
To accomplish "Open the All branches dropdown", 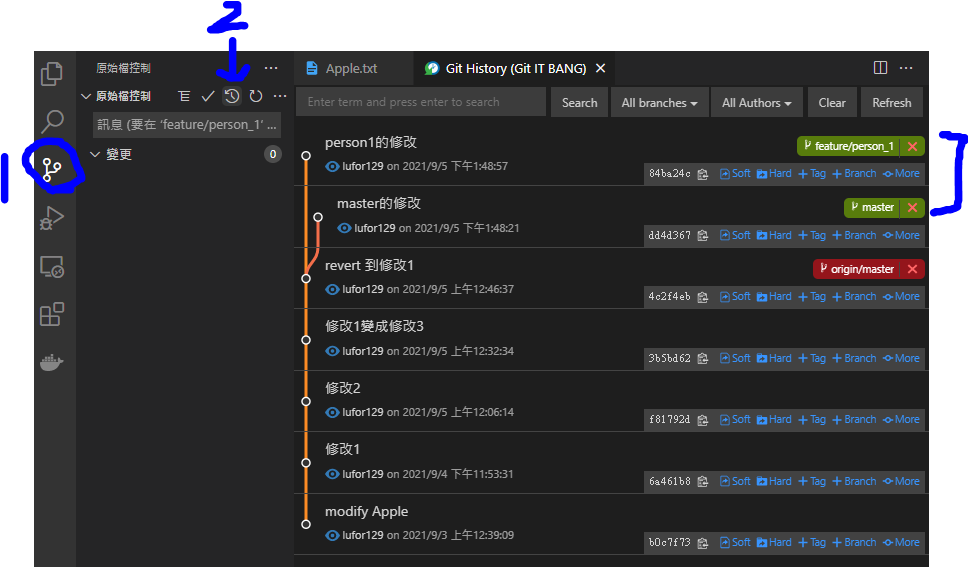I will [659, 103].
